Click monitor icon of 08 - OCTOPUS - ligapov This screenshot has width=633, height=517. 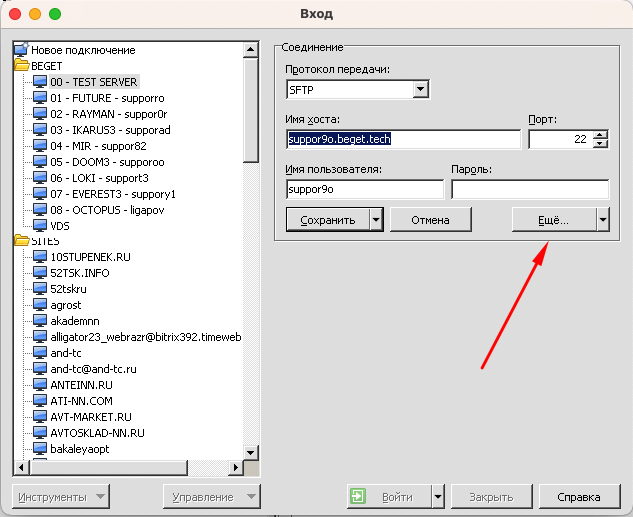tap(40, 209)
